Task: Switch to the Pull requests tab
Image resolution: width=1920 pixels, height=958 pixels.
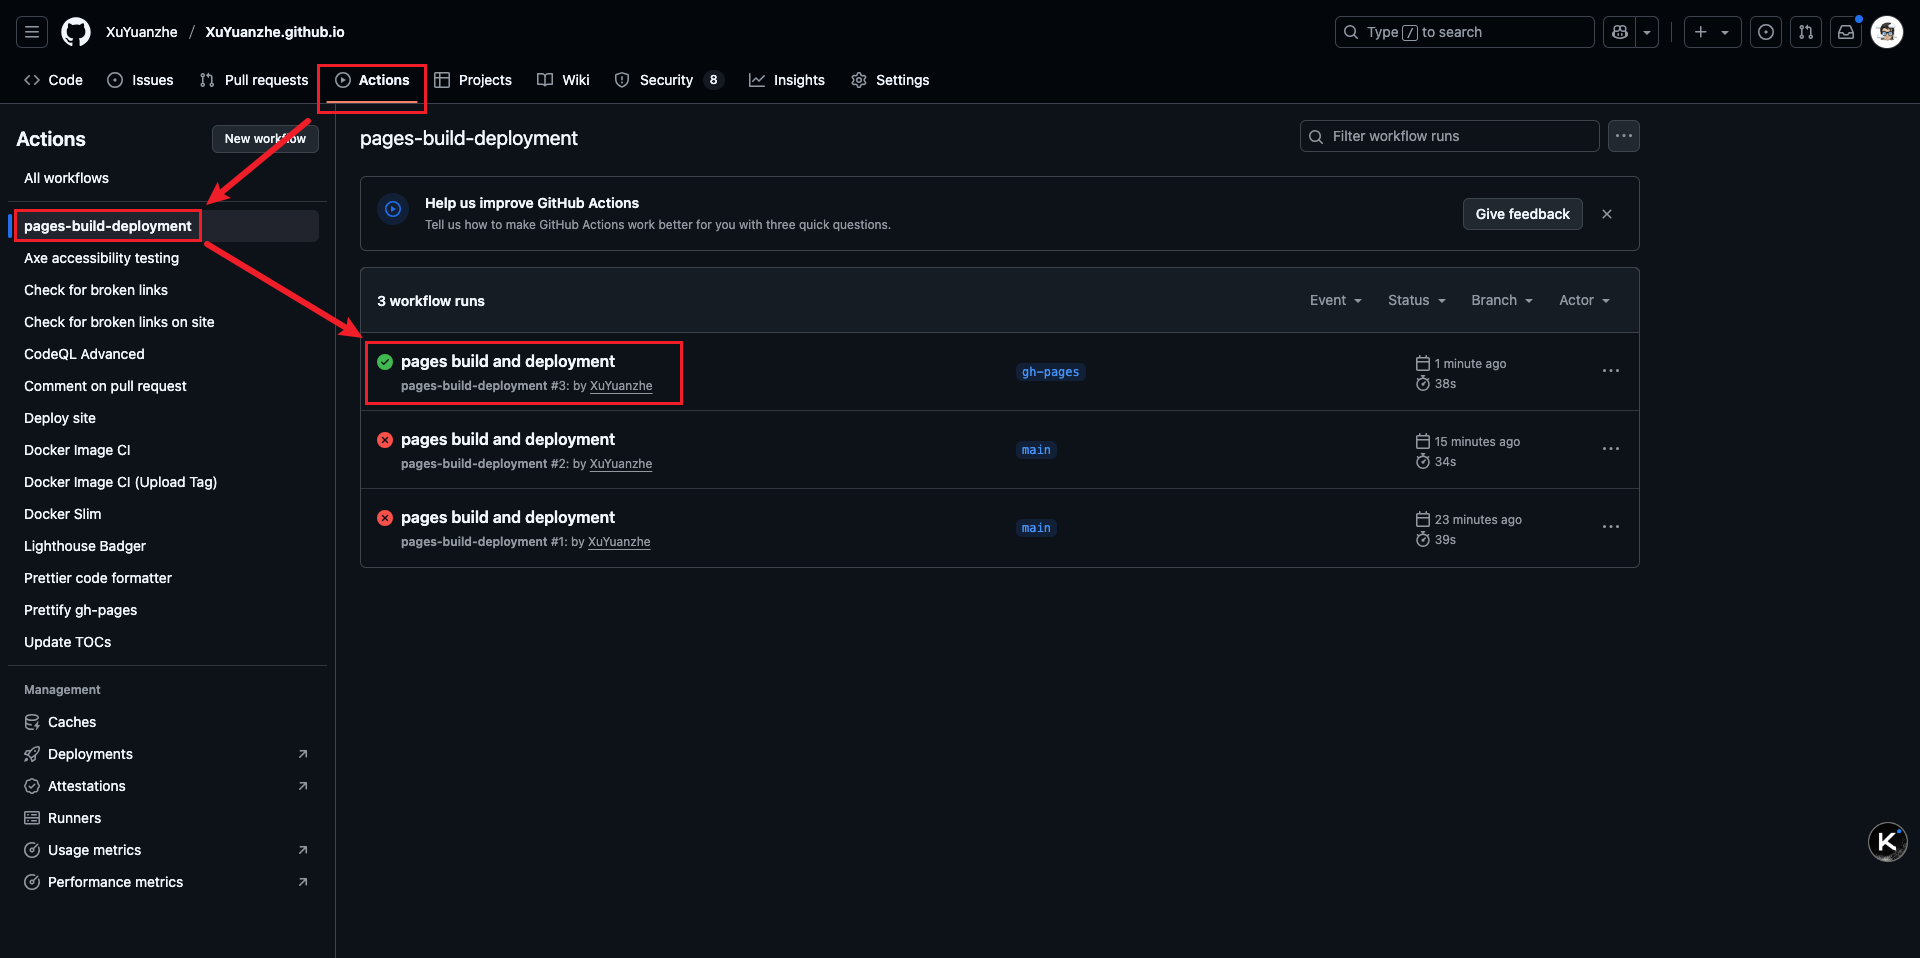Action: click(254, 80)
